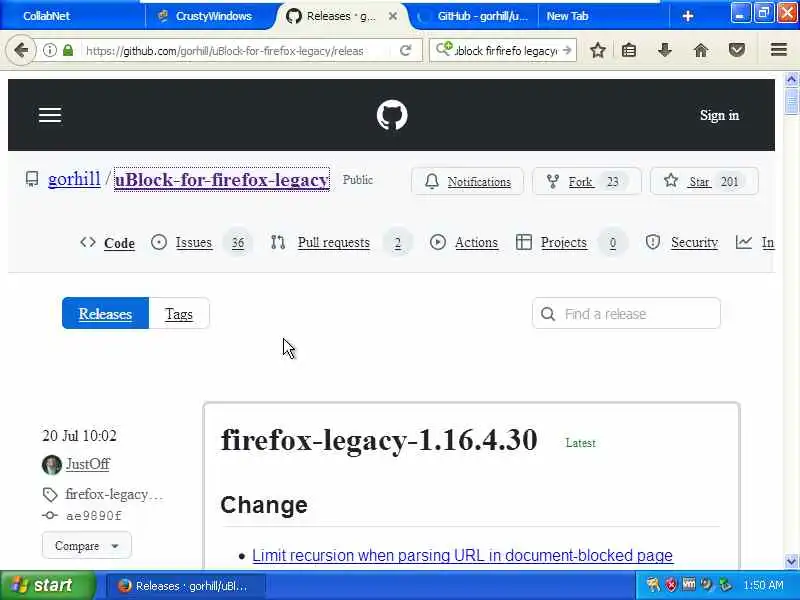This screenshot has width=800, height=600.
Task: Expand the Compare dropdown
Action: point(87,545)
